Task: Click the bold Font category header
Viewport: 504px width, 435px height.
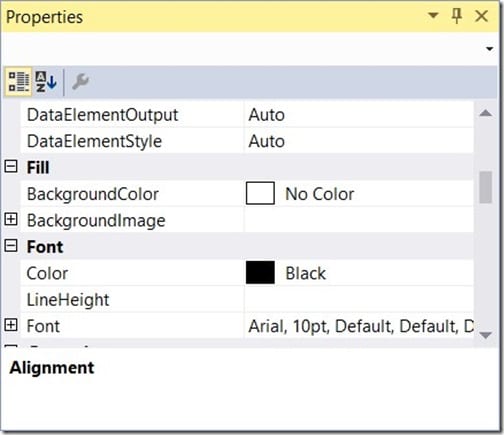Action: [x=45, y=247]
